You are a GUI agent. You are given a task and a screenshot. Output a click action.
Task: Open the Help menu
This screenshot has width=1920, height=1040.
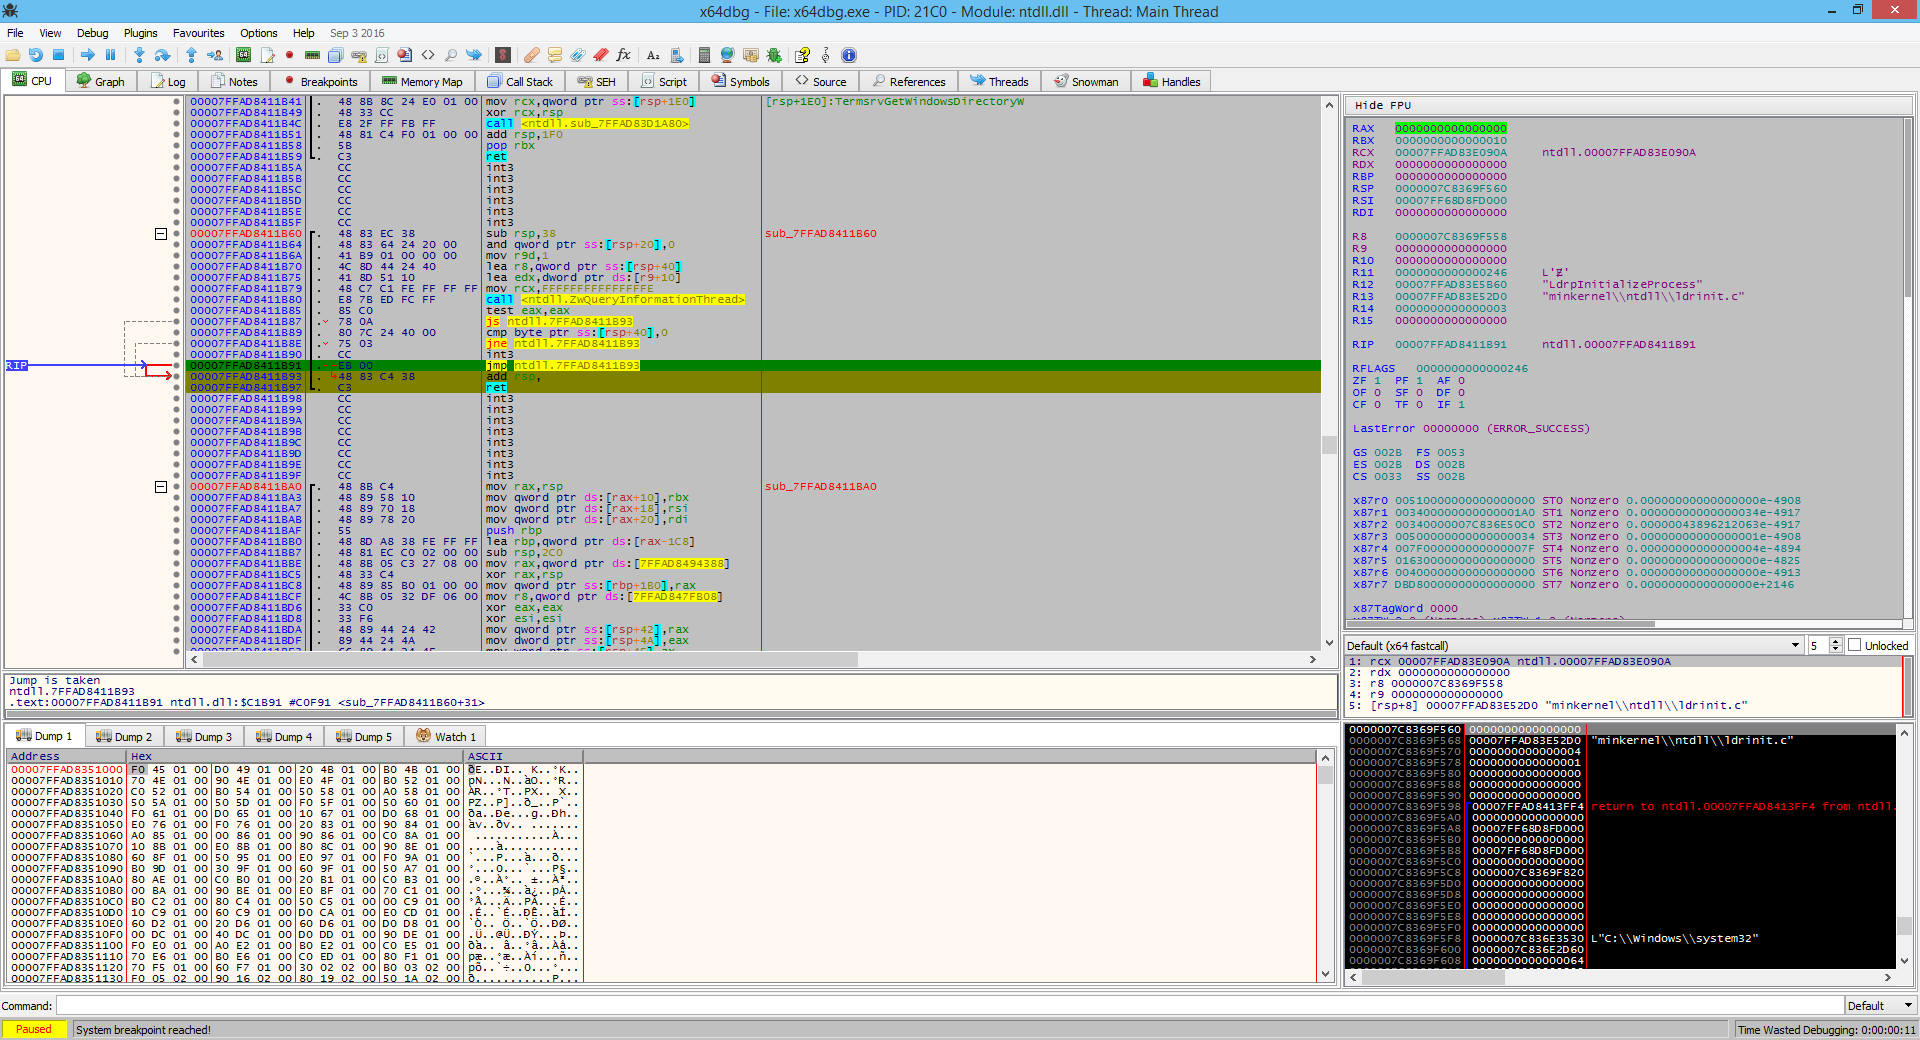[303, 33]
